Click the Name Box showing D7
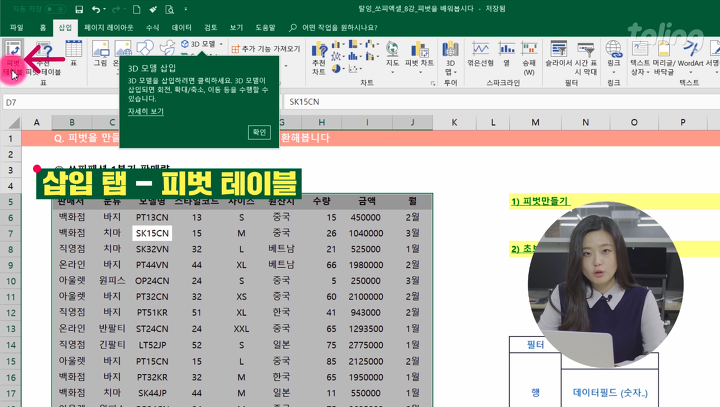 60,102
